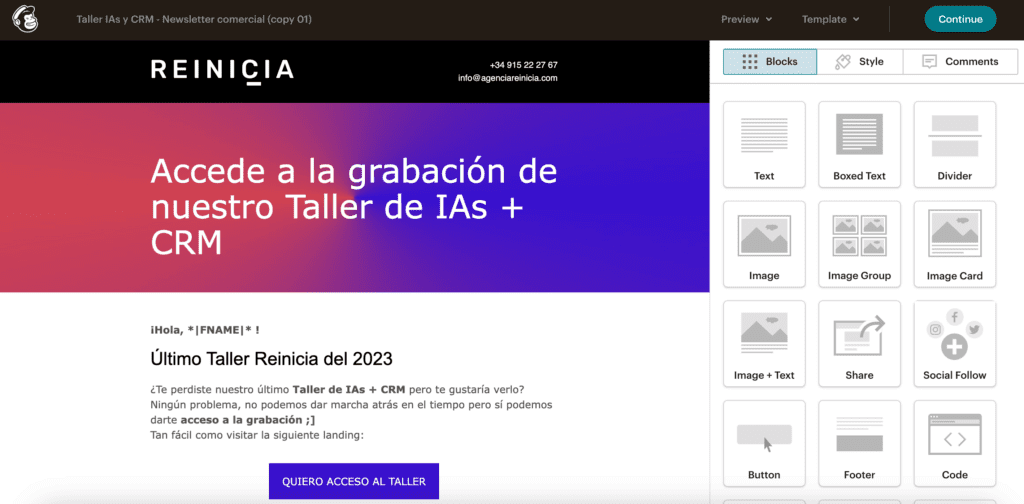Pick the Image block

(x=764, y=244)
